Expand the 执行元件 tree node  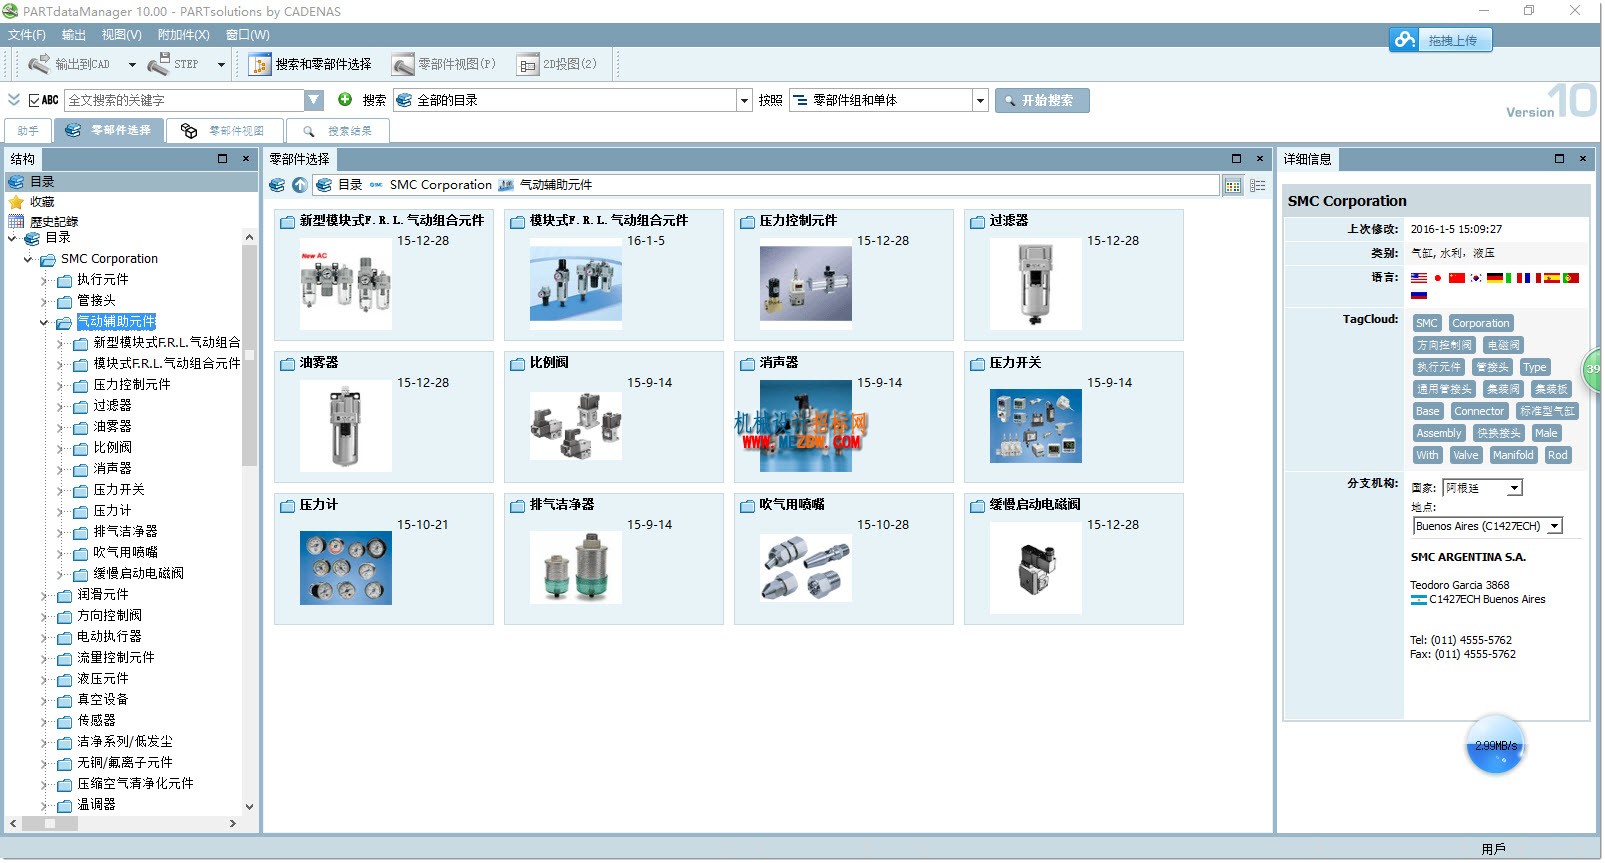[x=44, y=280]
